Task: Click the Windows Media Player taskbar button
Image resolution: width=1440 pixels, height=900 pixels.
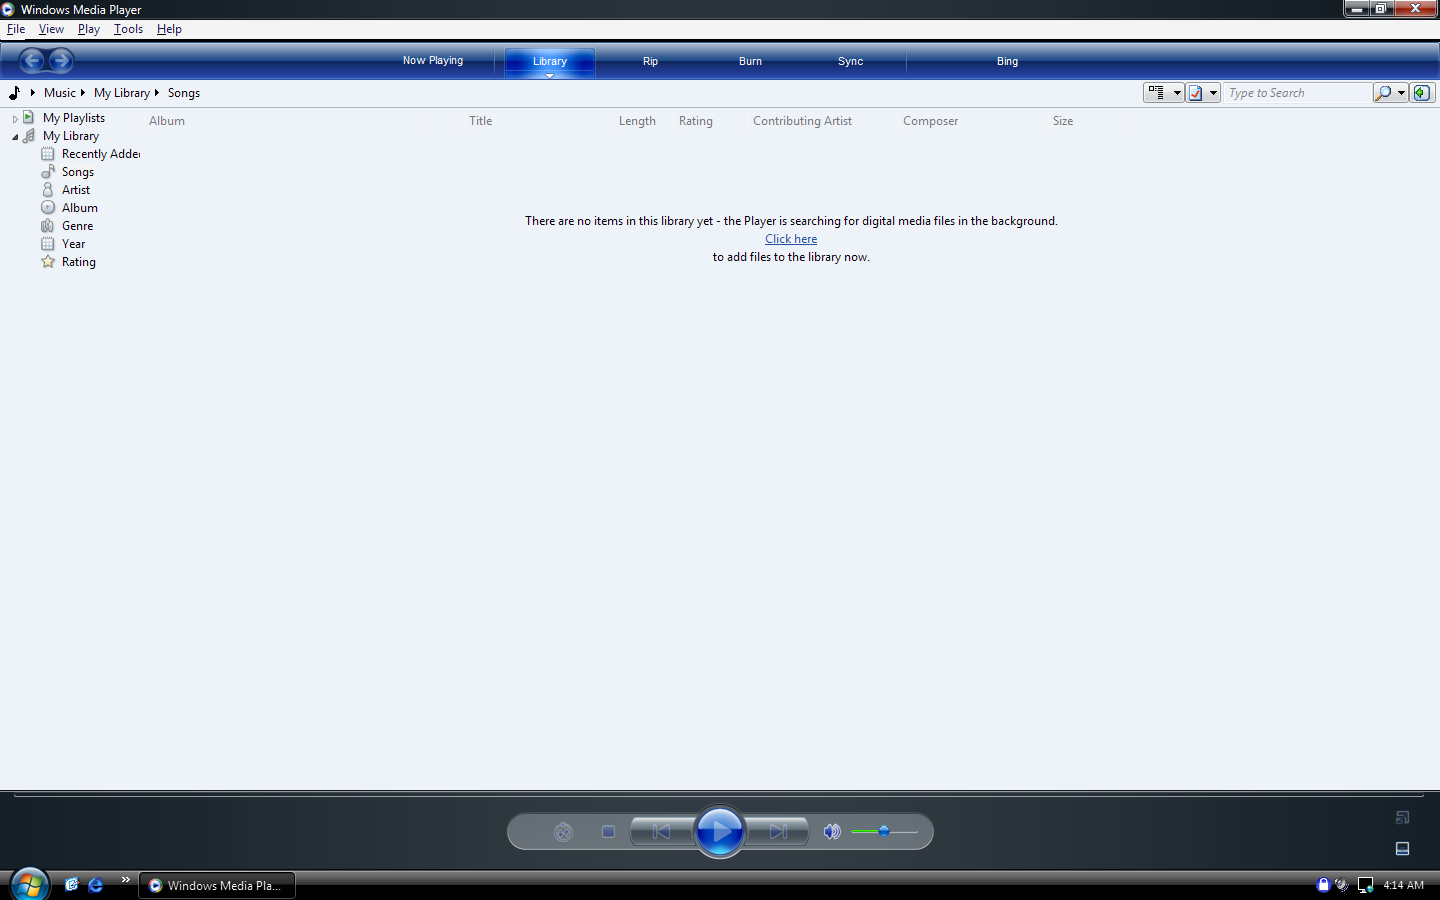Action: (217, 885)
